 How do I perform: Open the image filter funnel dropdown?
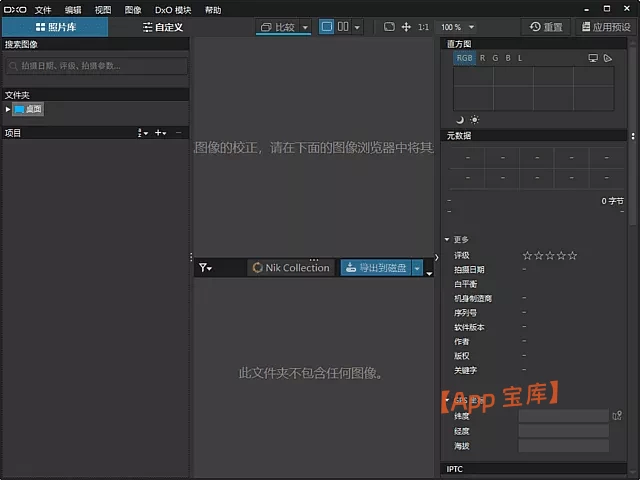[x=205, y=268]
